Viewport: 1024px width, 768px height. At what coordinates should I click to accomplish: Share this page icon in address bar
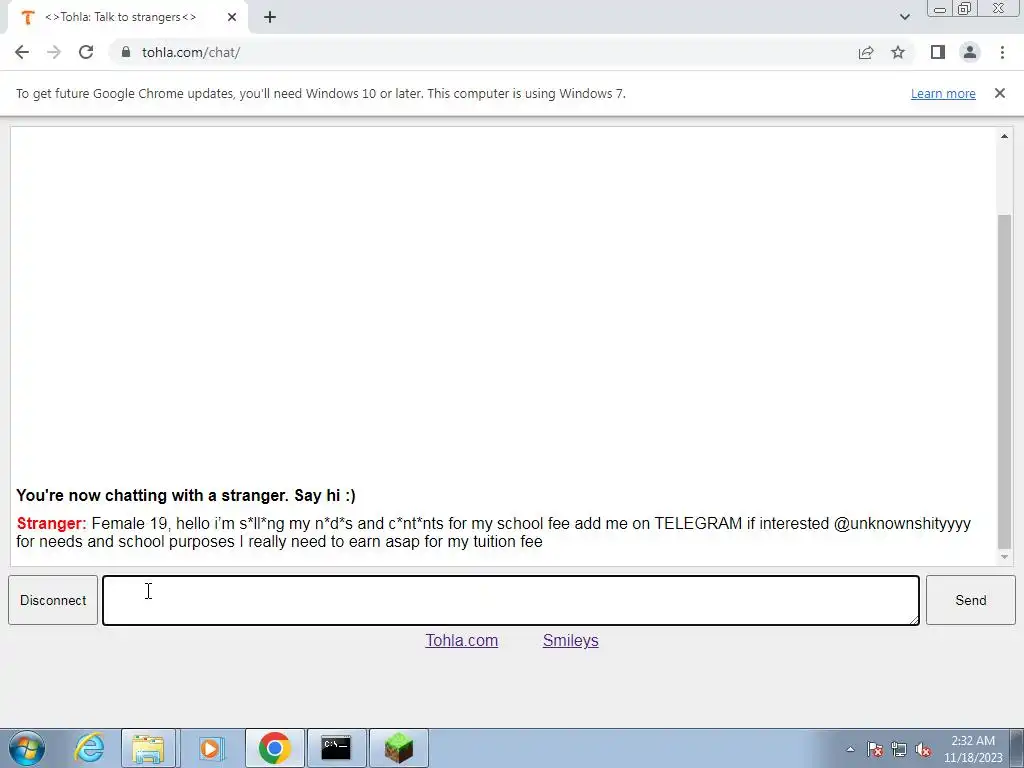[866, 52]
